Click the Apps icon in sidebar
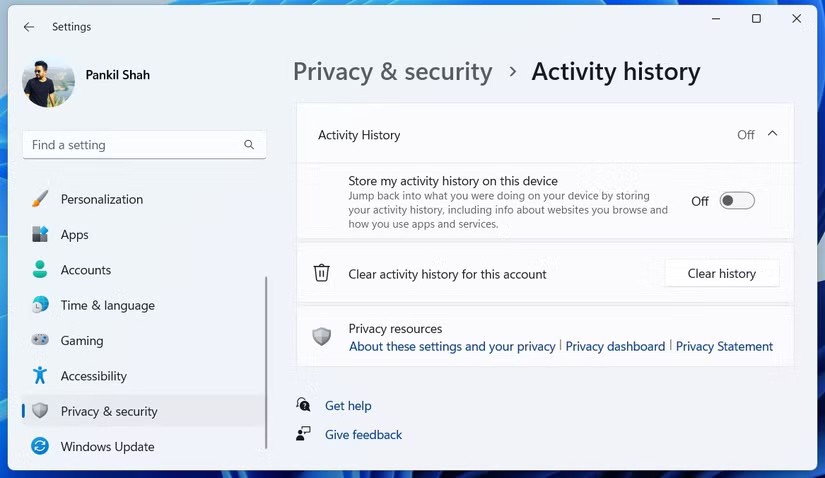 40,234
